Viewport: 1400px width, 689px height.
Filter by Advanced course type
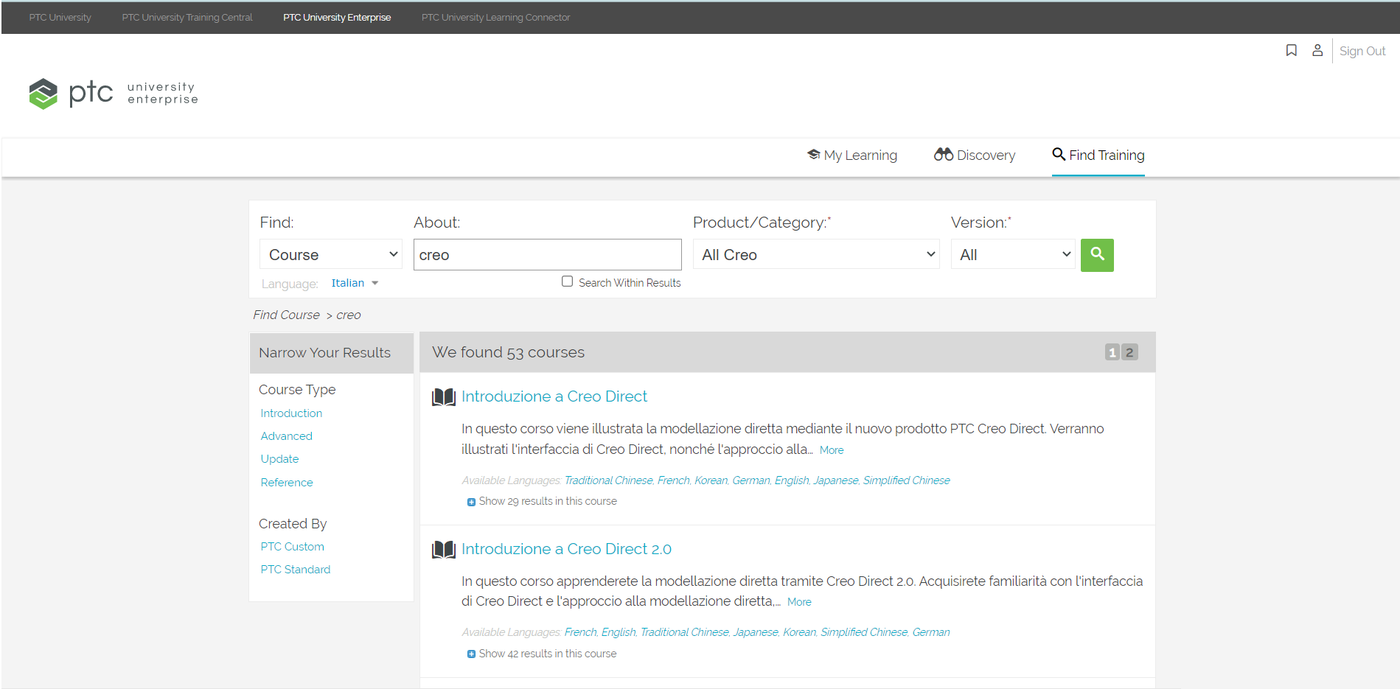coord(286,436)
